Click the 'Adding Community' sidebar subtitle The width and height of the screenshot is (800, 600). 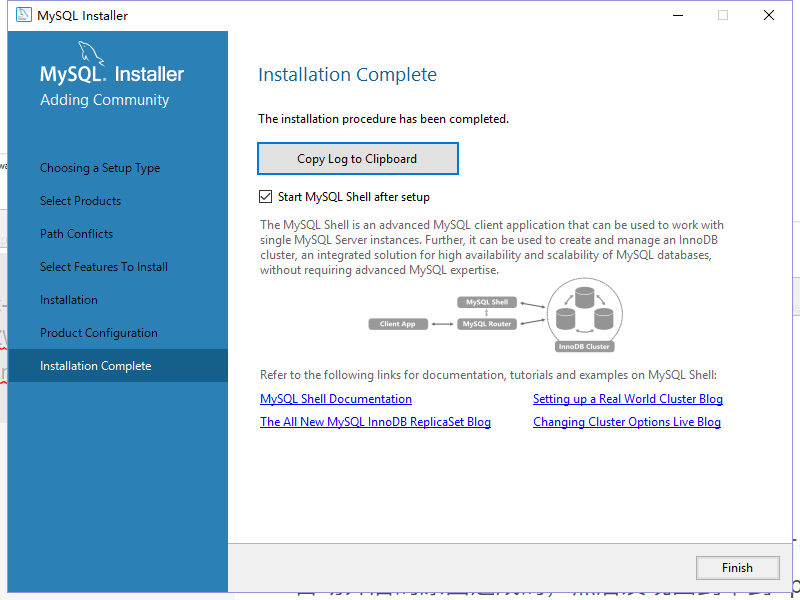click(105, 100)
